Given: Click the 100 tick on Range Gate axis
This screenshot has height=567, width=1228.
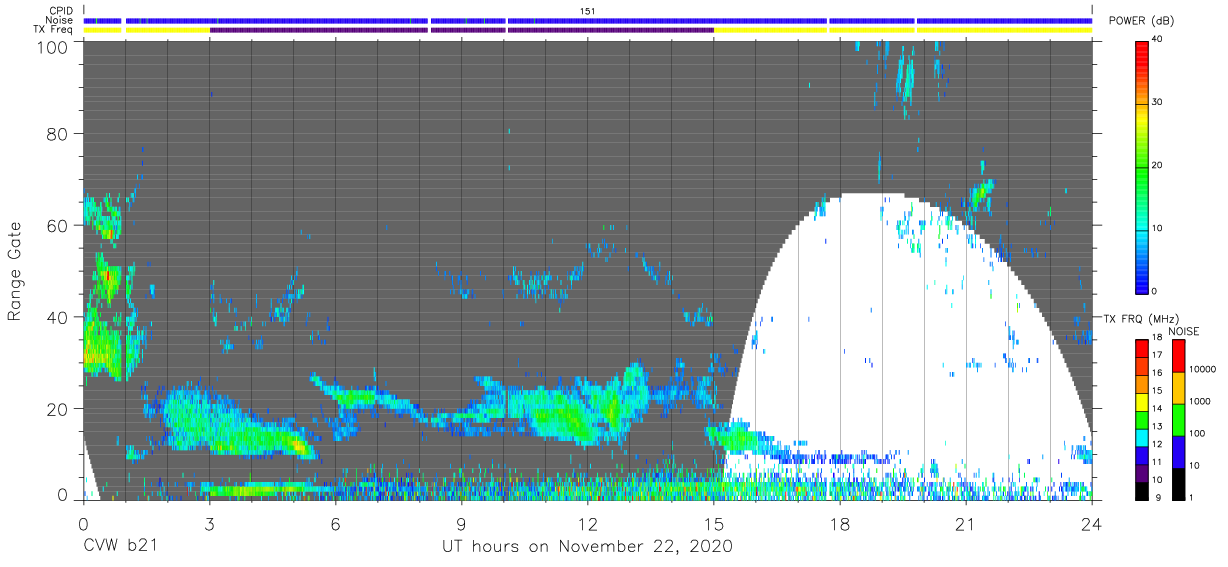Looking at the screenshot, I should click(x=54, y=47).
